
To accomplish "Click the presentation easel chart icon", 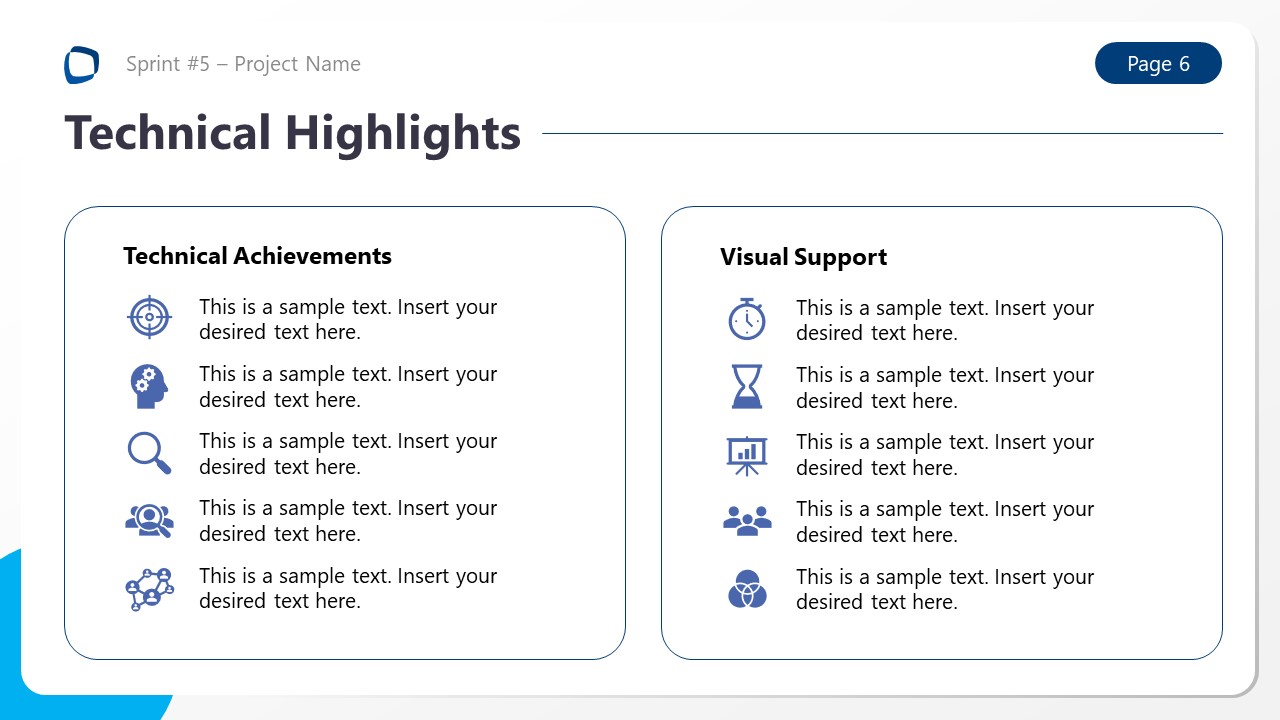I will tap(746, 453).
